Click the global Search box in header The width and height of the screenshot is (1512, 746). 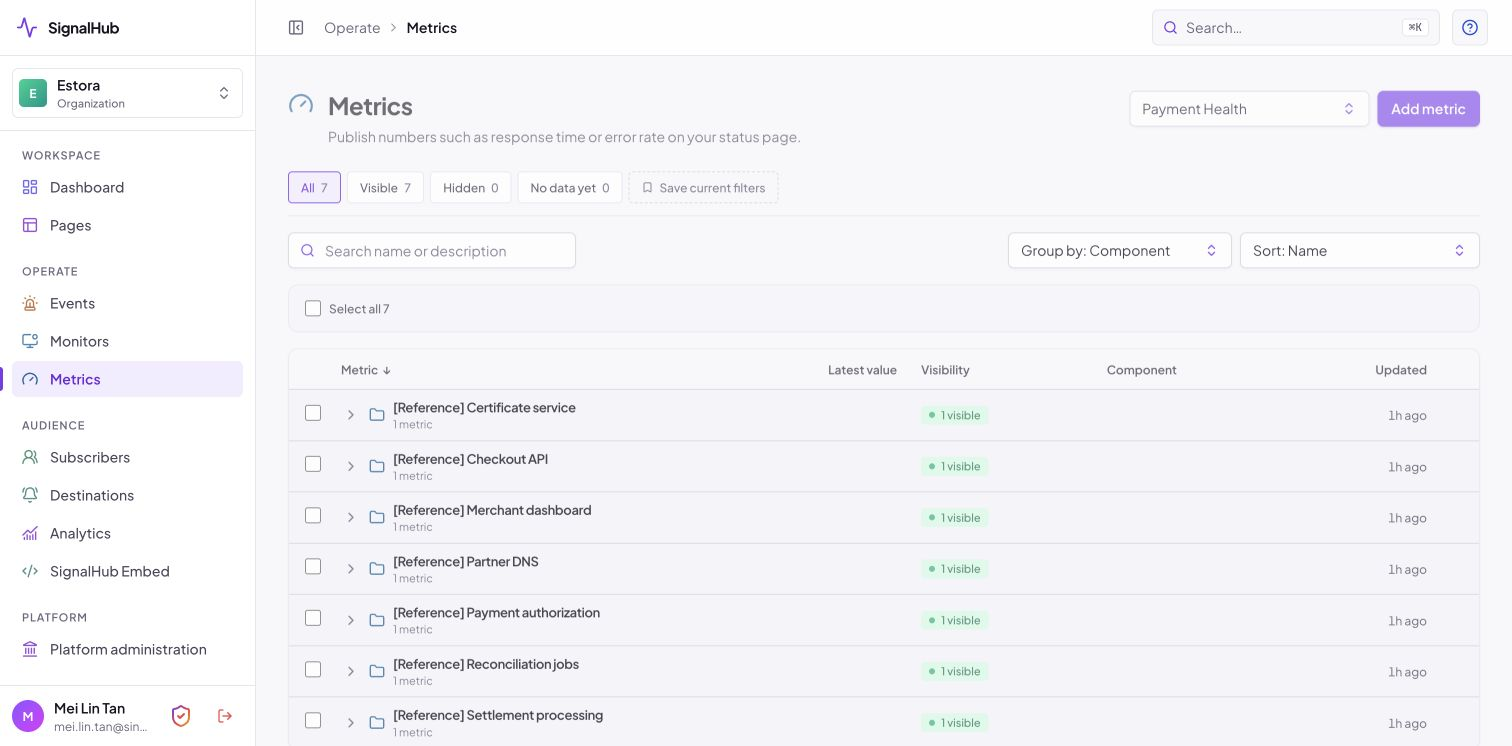click(1295, 28)
